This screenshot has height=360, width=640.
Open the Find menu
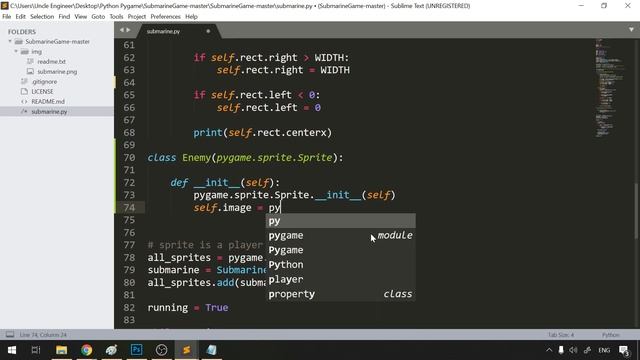(64, 17)
